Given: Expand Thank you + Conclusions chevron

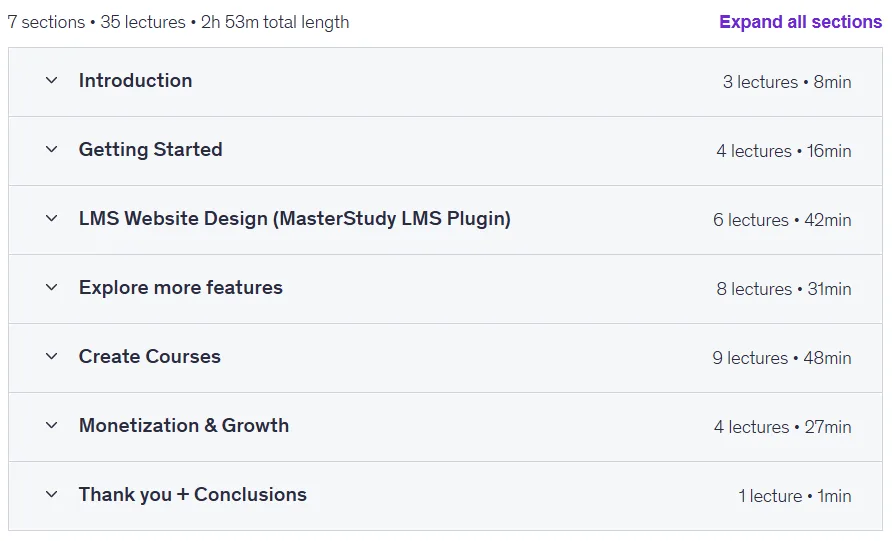Looking at the screenshot, I should click(x=51, y=494).
